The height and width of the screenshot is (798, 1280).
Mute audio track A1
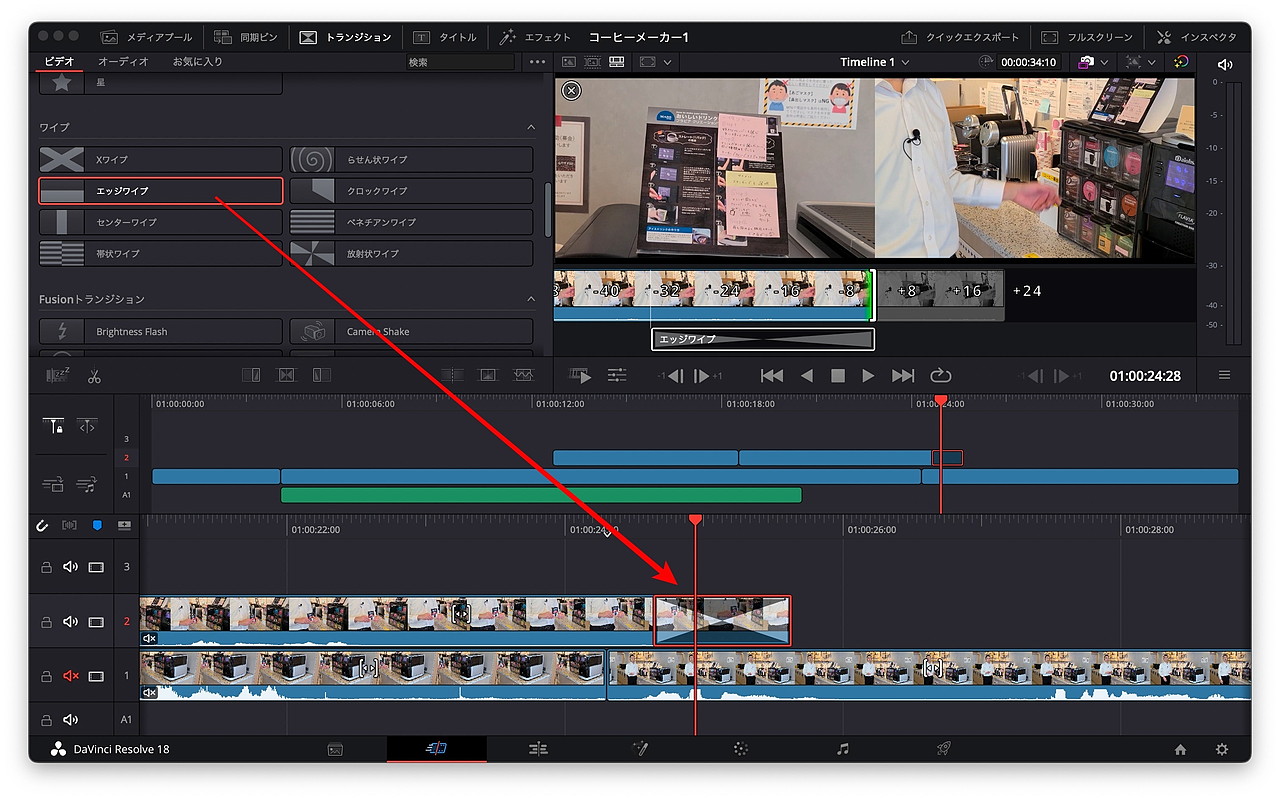[70, 719]
